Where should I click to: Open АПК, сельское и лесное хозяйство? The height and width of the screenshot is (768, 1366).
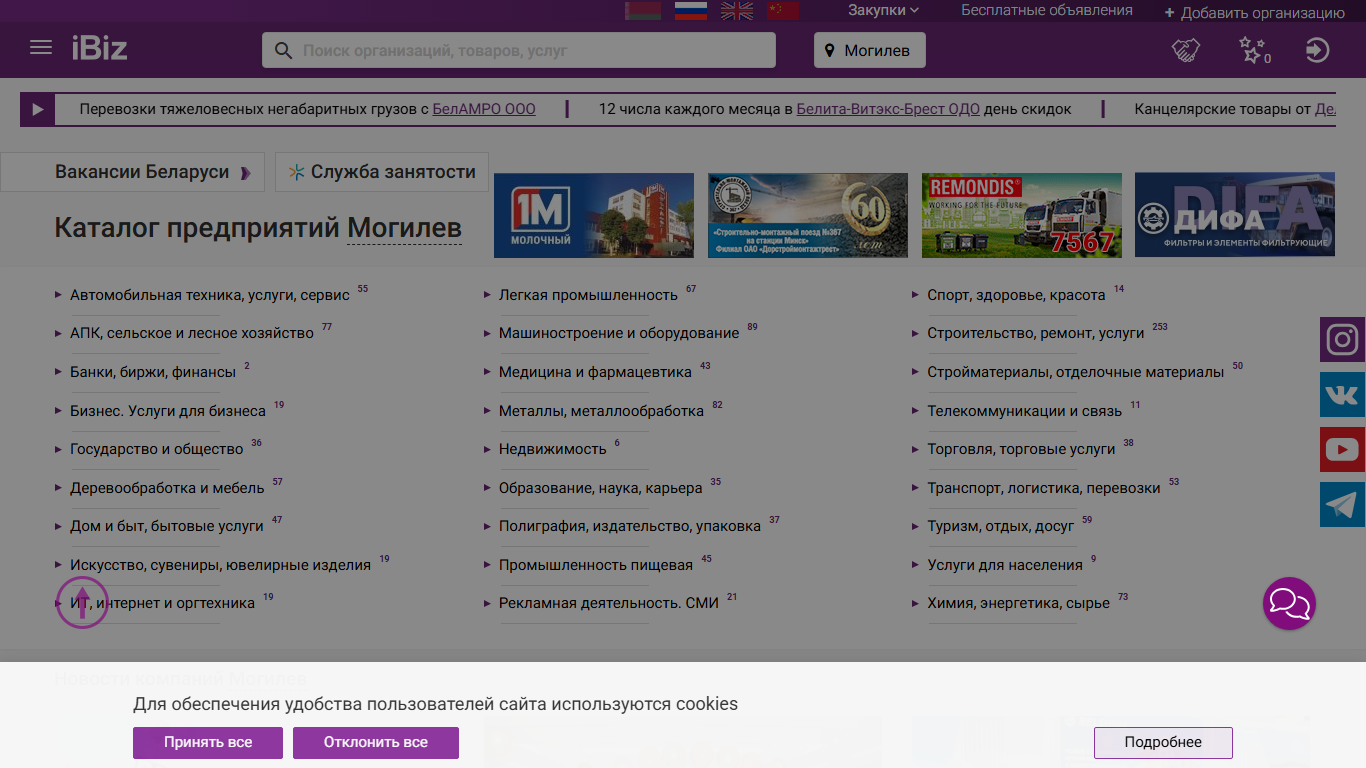(x=192, y=333)
